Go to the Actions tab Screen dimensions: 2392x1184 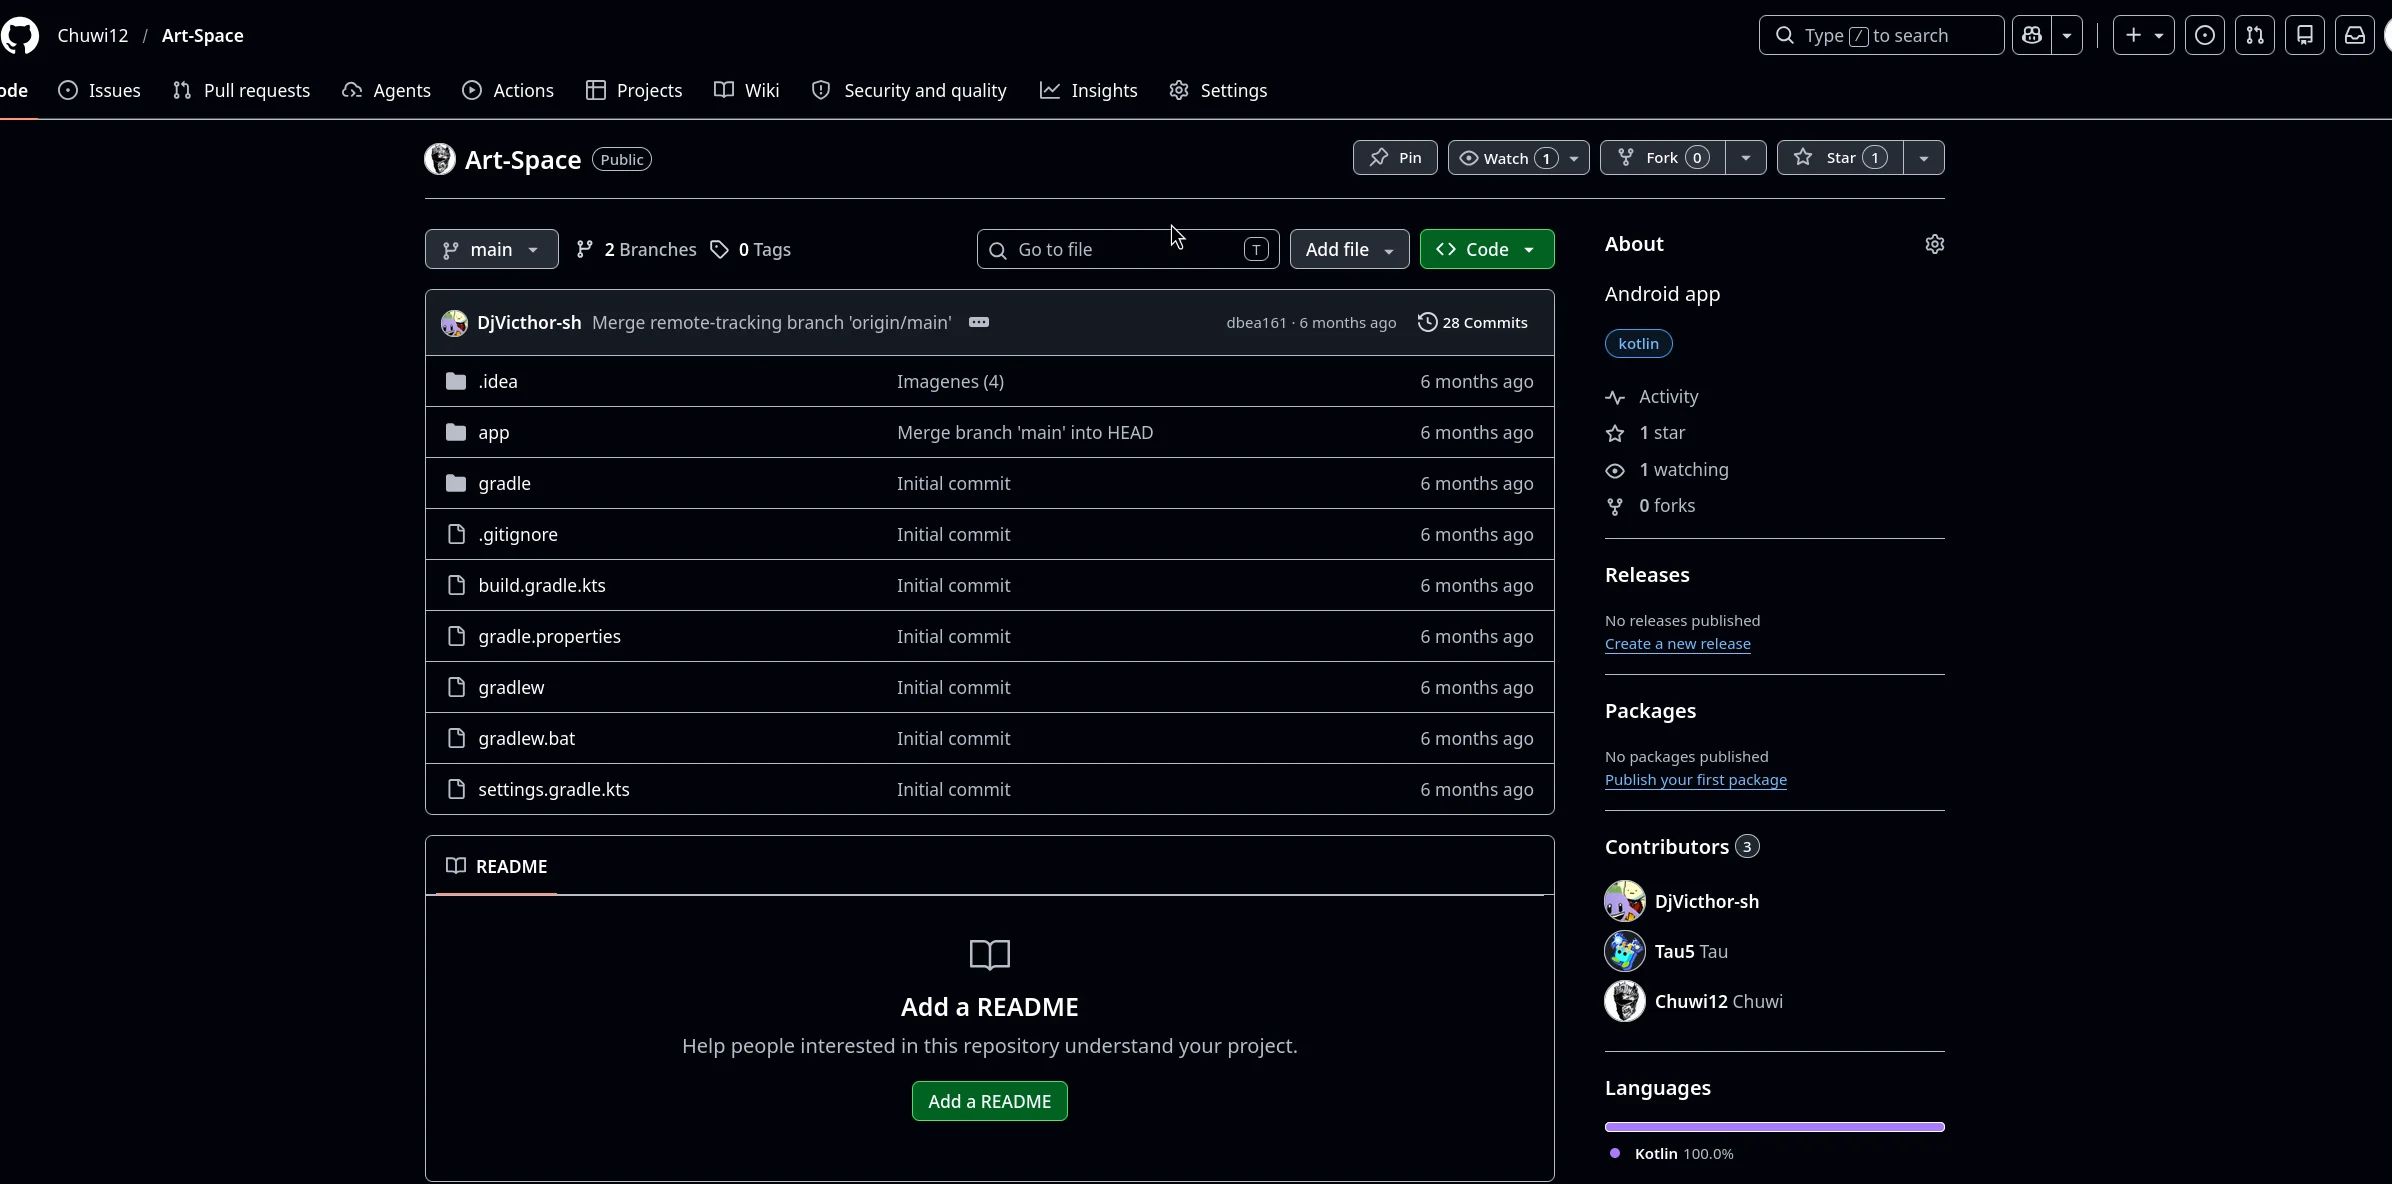(x=508, y=90)
